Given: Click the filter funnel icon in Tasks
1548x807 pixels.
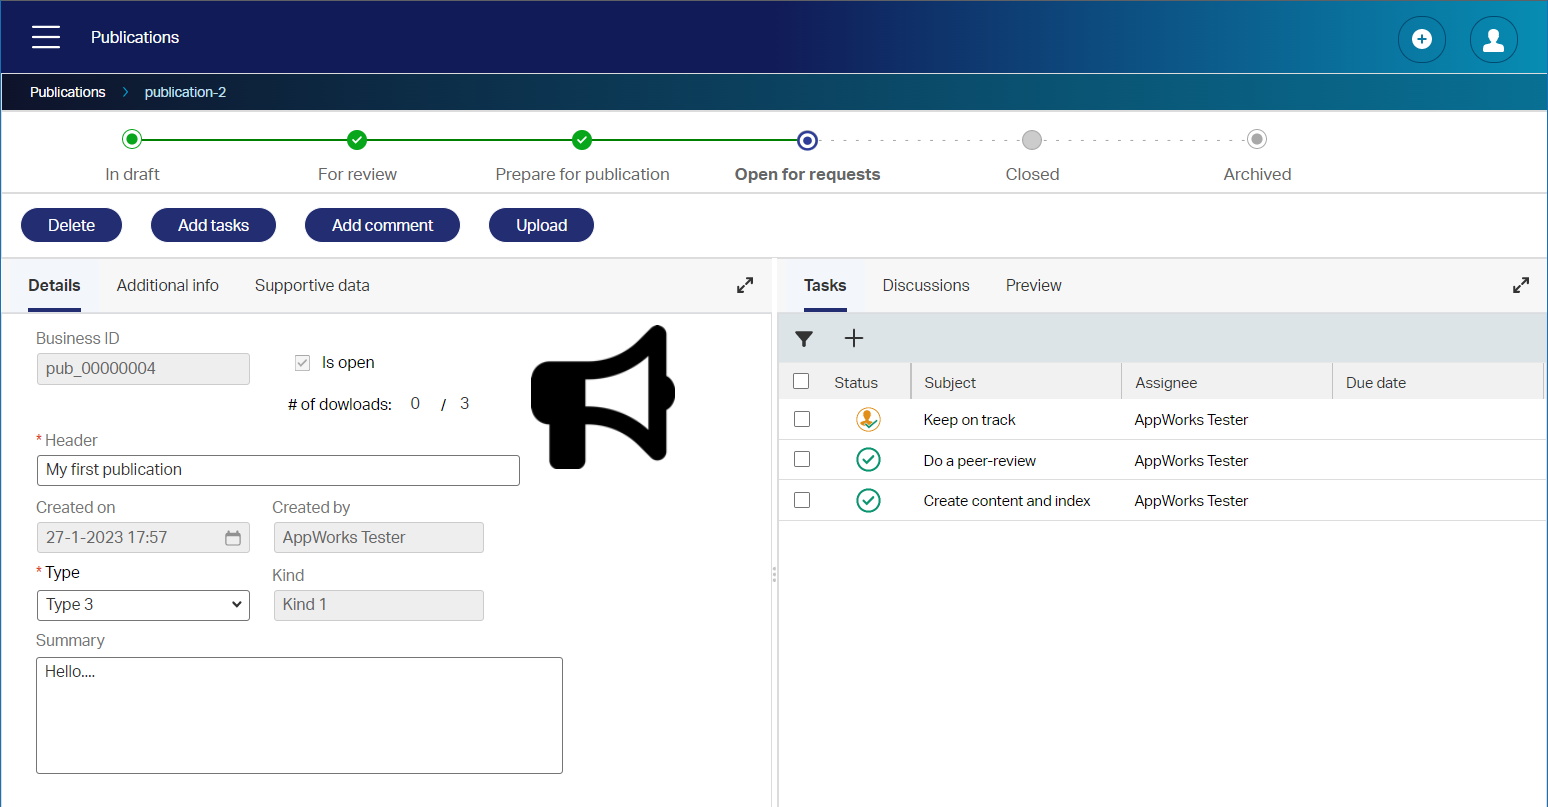Looking at the screenshot, I should [x=804, y=339].
